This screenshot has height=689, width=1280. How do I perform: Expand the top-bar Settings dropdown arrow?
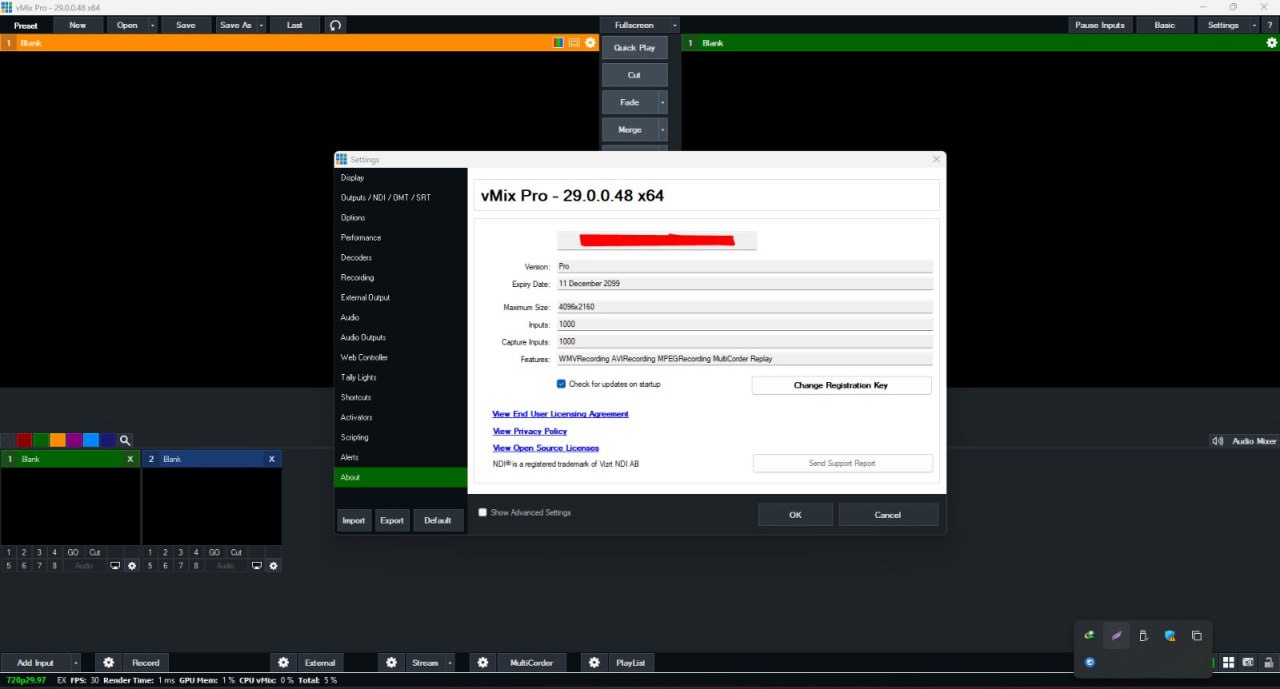(1254, 25)
